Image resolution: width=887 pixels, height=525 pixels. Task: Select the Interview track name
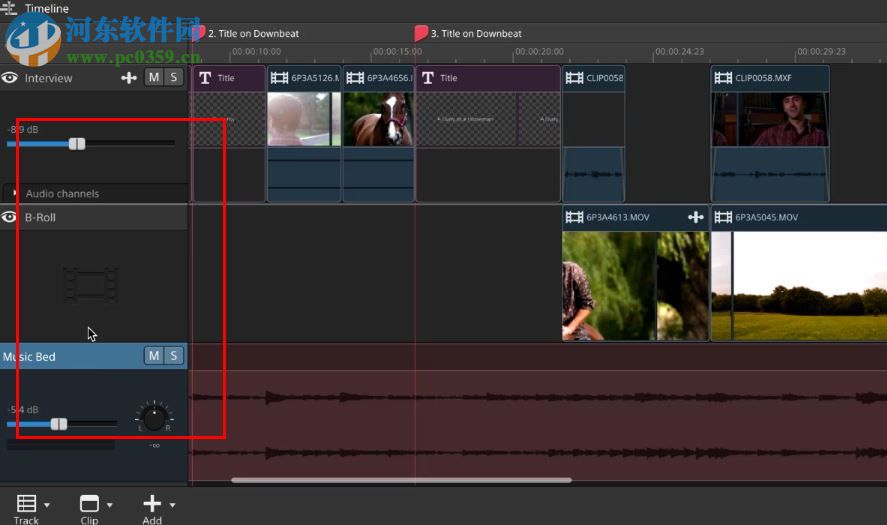pos(48,78)
